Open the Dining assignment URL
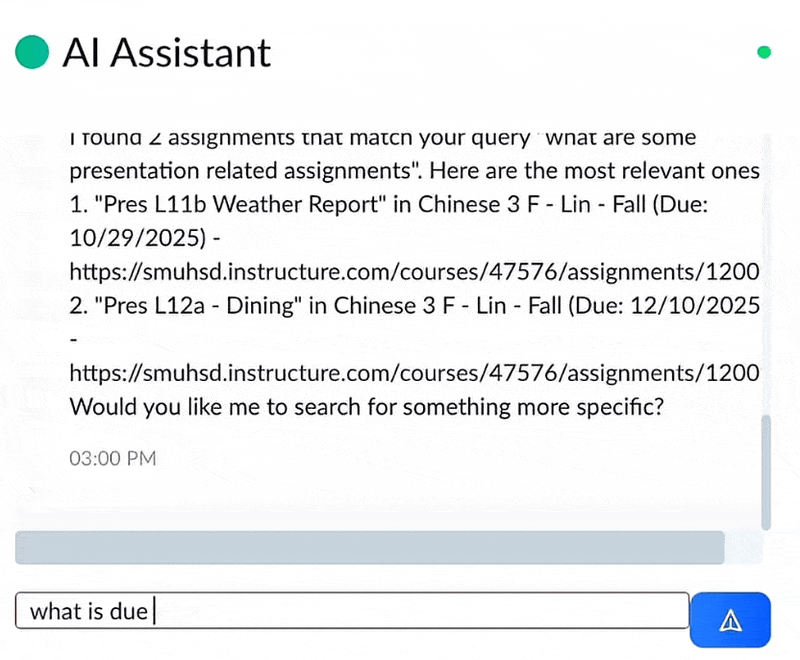The image size is (800, 660). coord(414,373)
